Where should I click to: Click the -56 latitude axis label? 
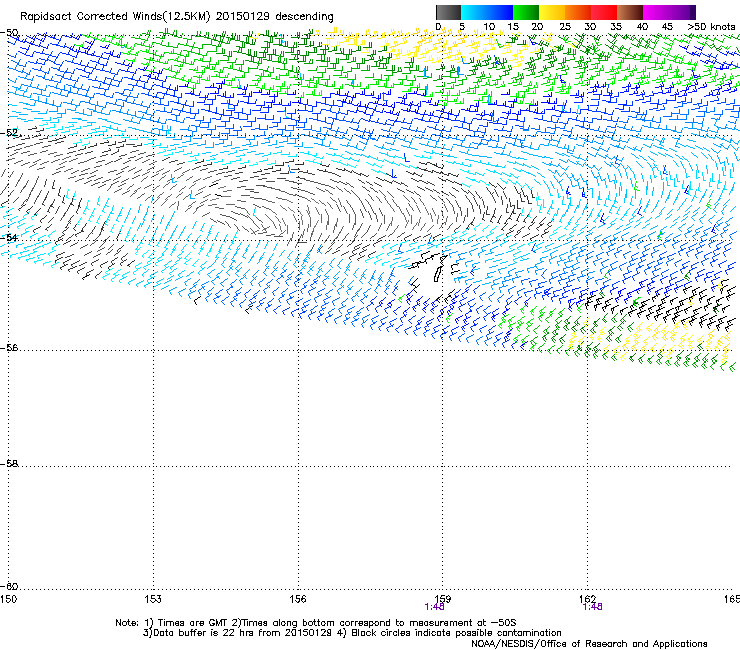pyautogui.click(x=9, y=347)
